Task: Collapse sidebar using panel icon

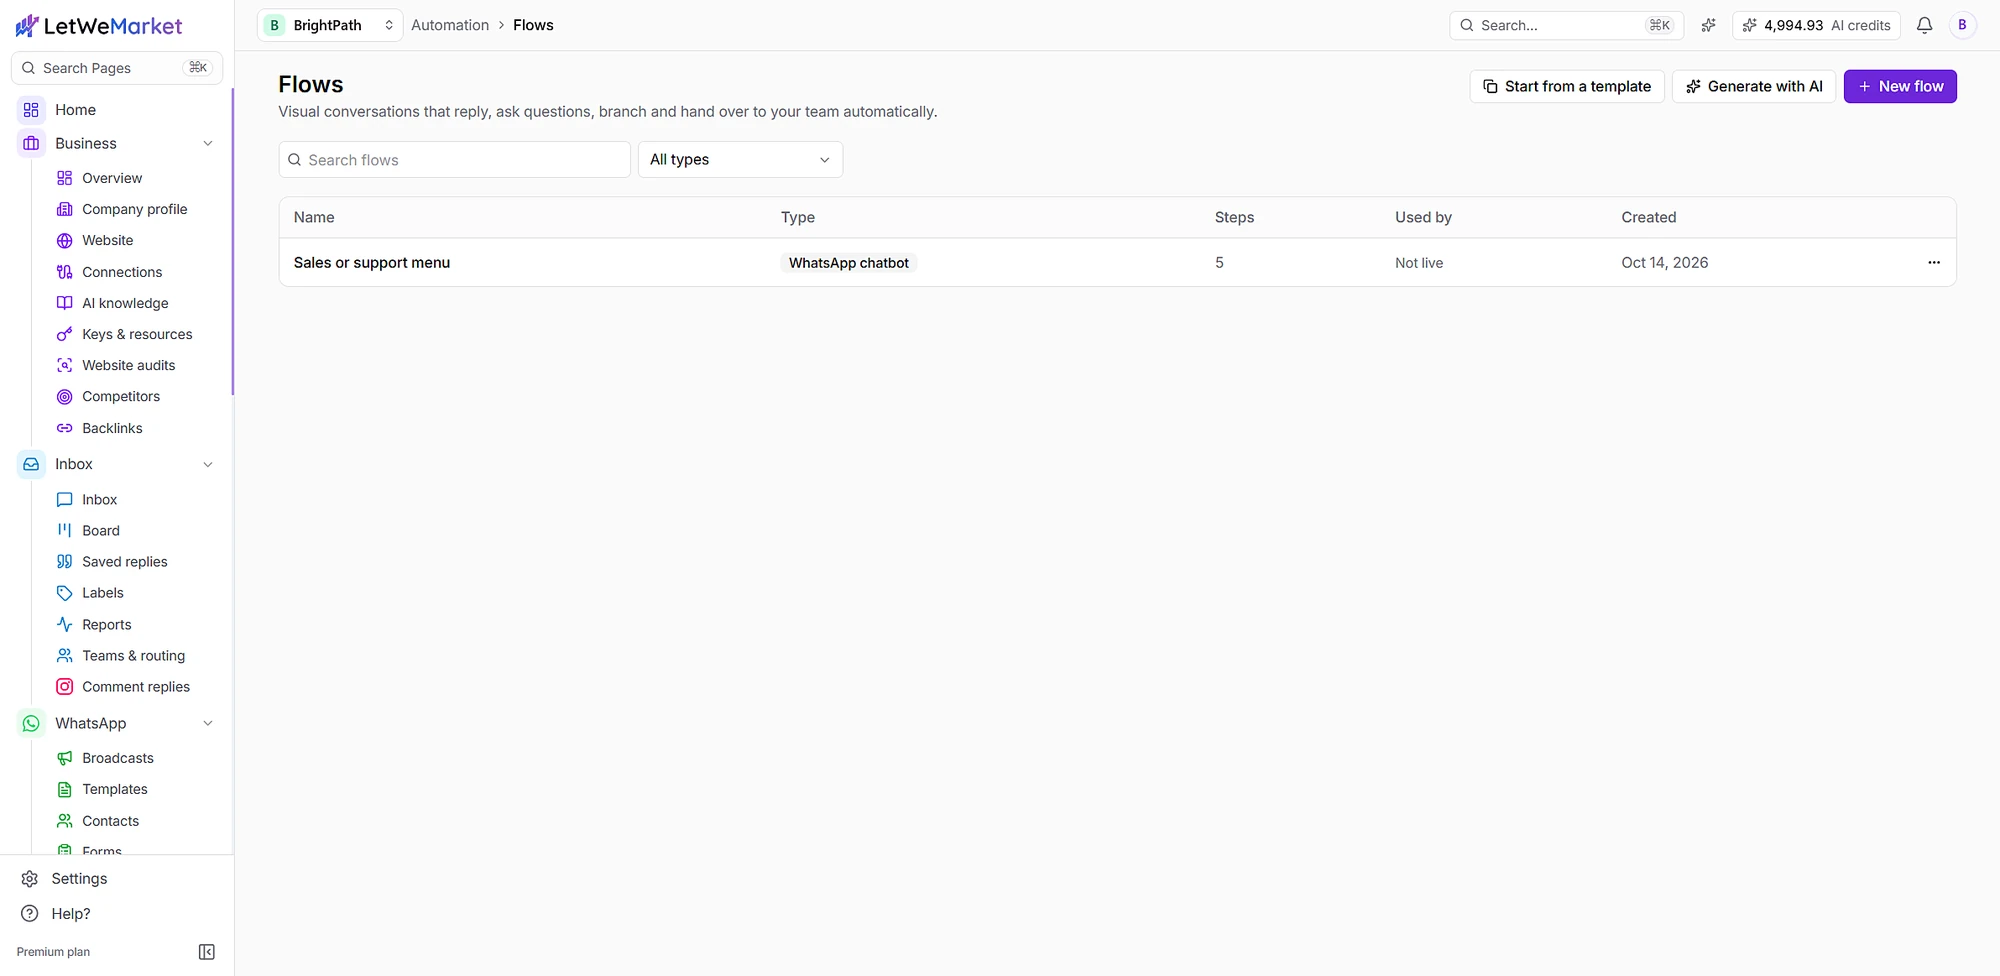Action: point(207,952)
